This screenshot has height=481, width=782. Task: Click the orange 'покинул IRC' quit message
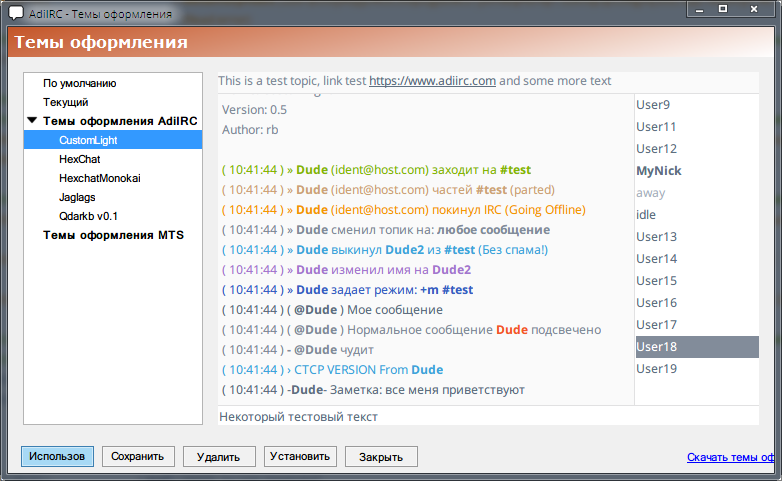click(403, 210)
